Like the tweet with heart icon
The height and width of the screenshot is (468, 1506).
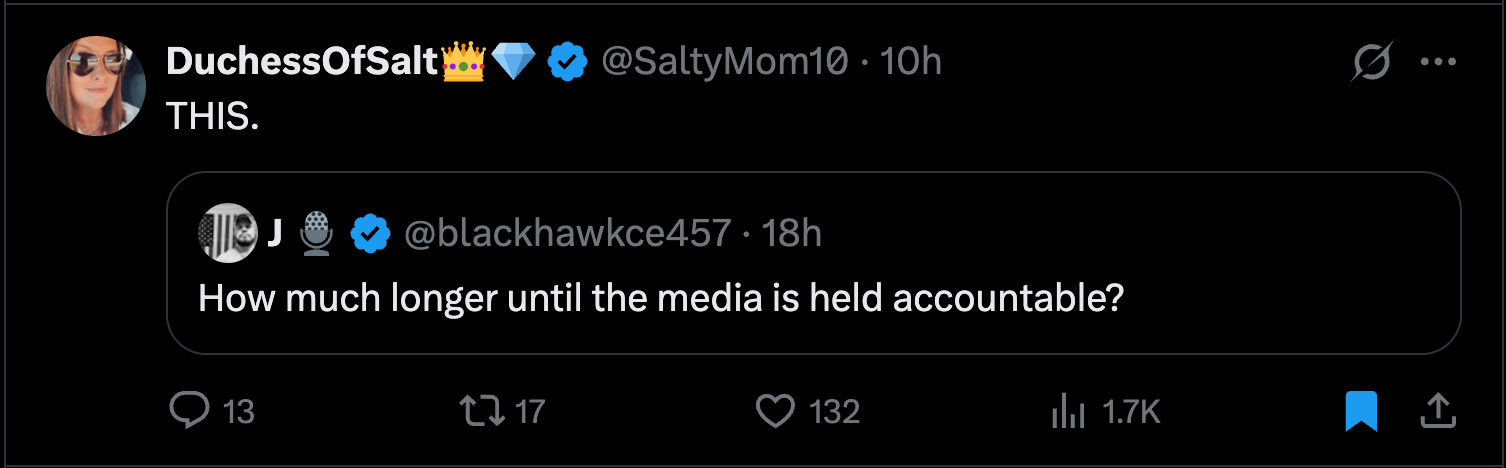(775, 411)
